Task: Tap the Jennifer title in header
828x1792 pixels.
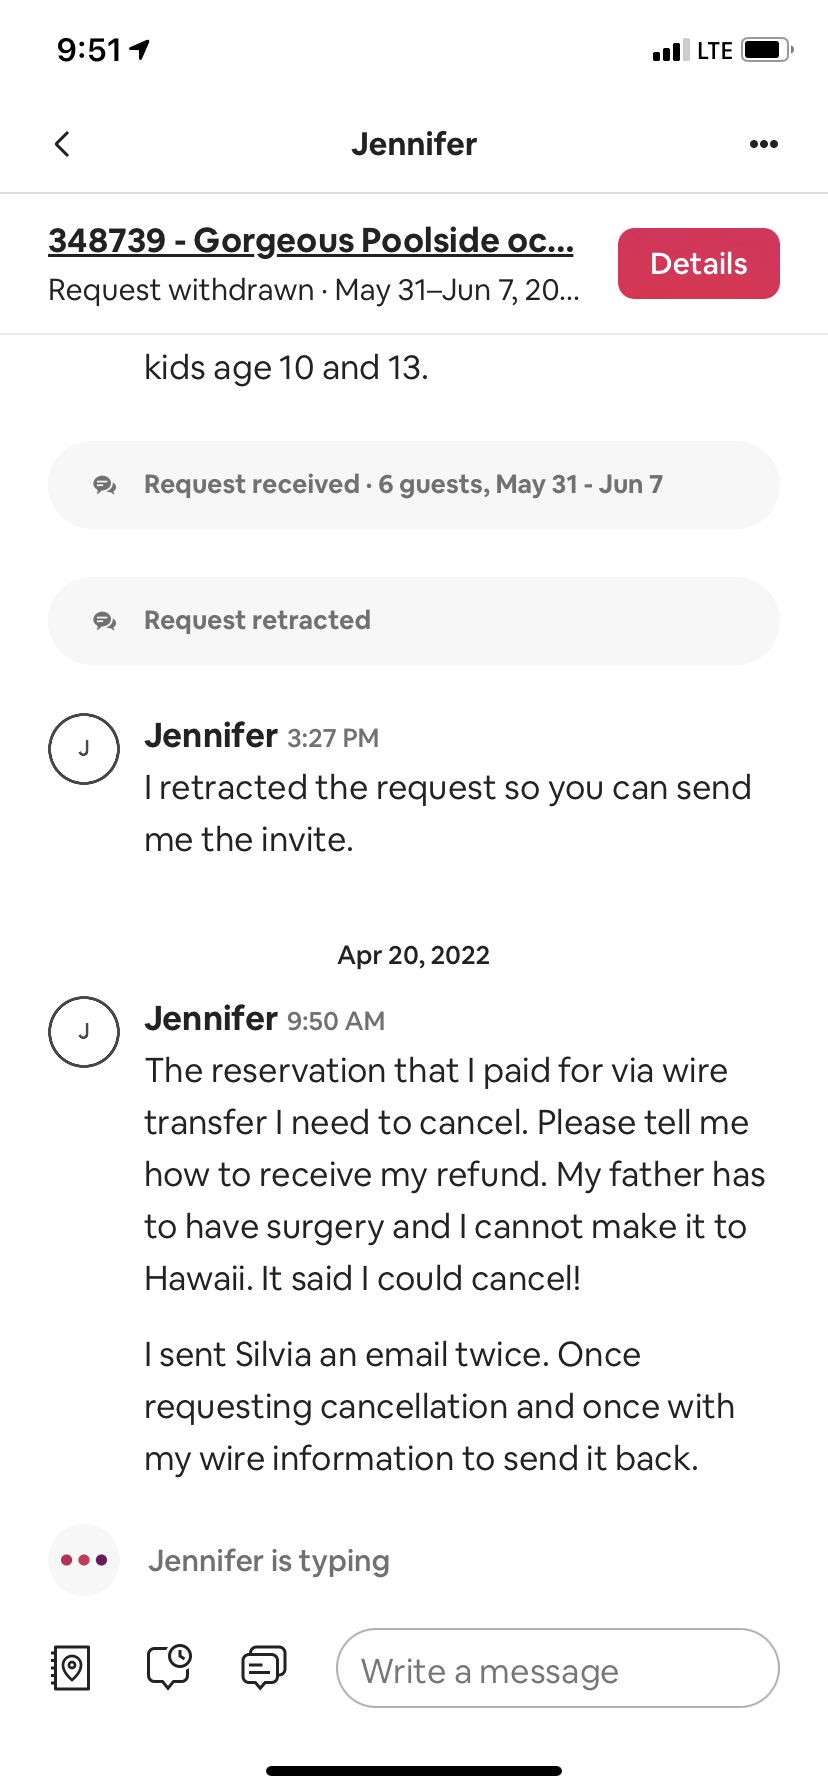Action: tap(414, 144)
